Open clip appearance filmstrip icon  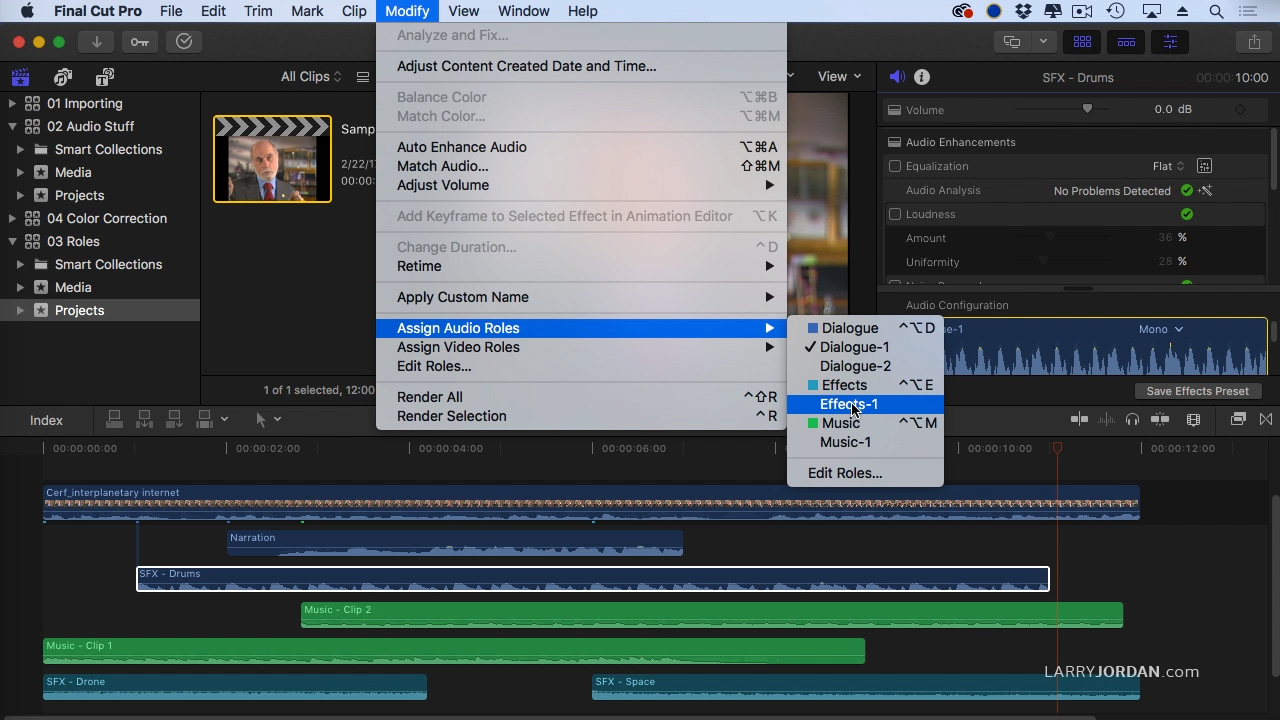pyautogui.click(x=1193, y=420)
